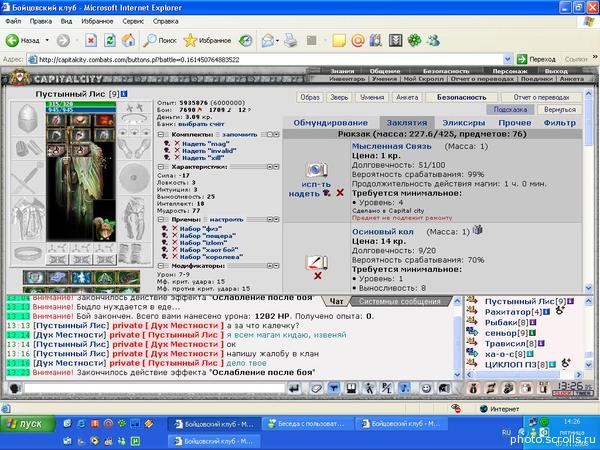600x450 pixels.
Task: Click the empty belt equipment slot
Action: (28, 253)
